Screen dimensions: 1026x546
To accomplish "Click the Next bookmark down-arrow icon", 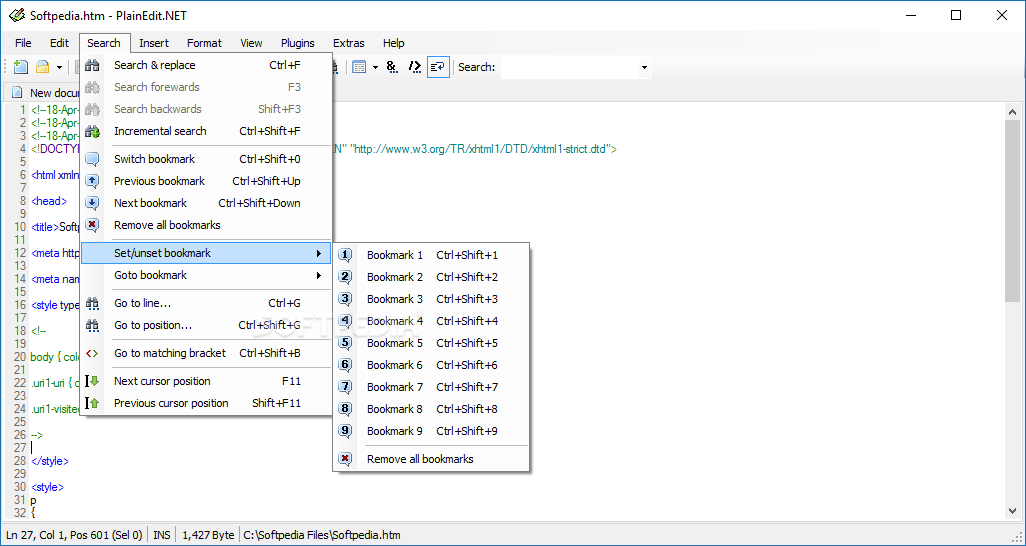I will tap(92, 203).
